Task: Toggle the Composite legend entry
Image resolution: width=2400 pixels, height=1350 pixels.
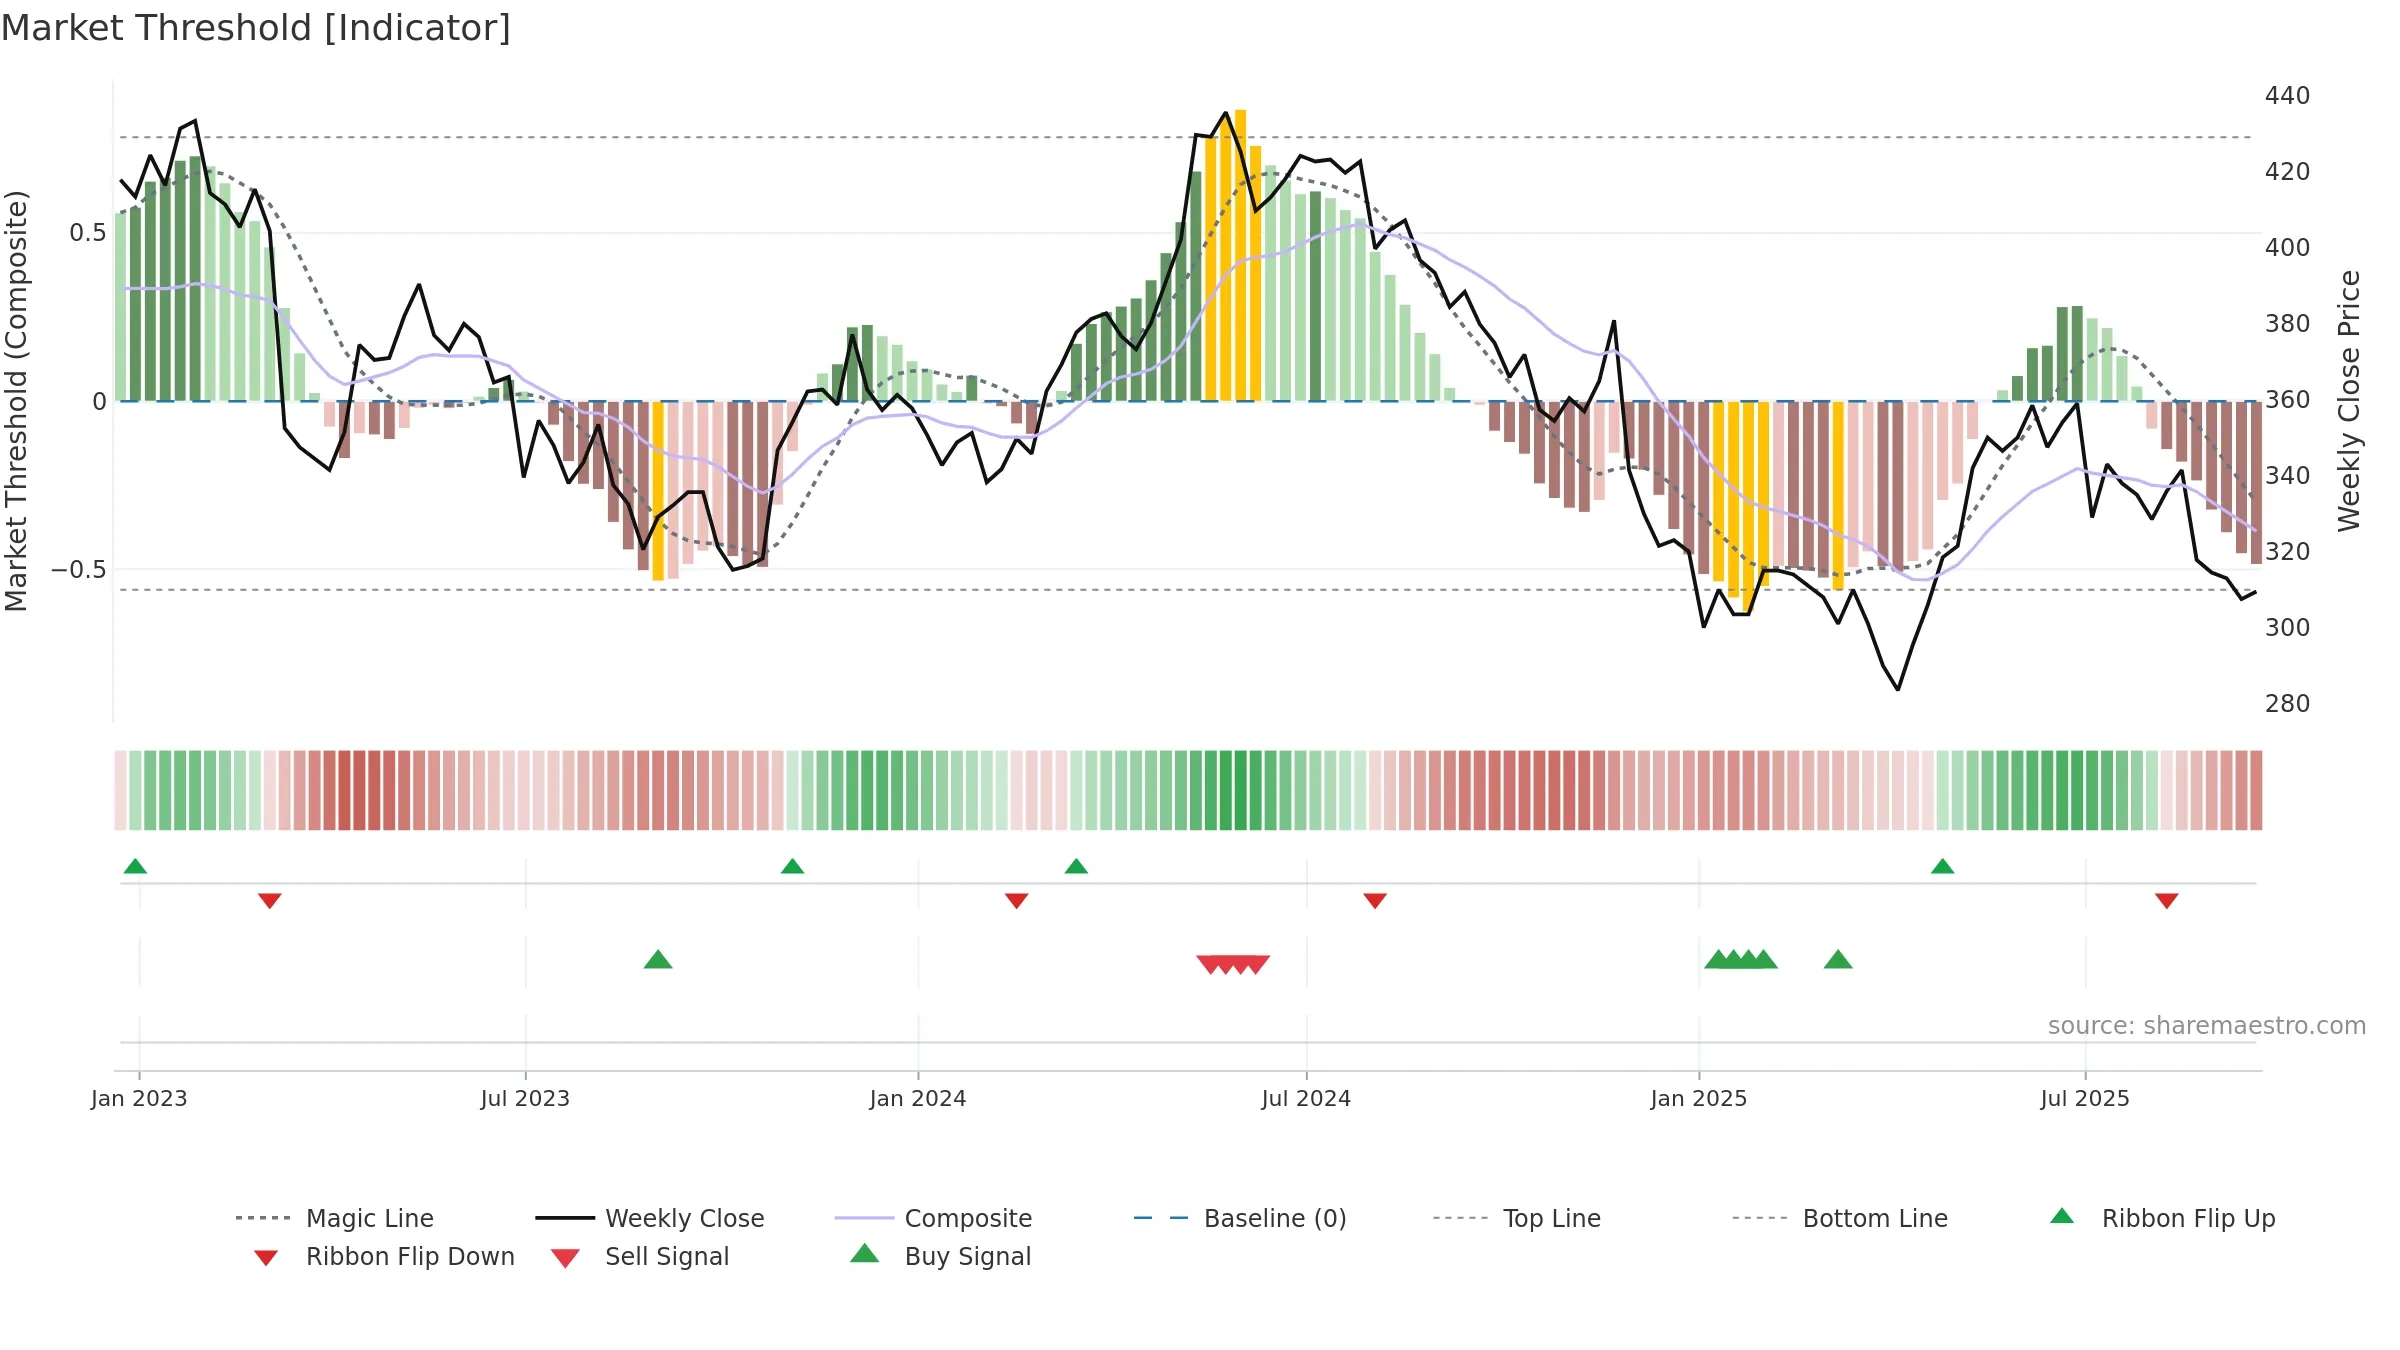Action: pyautogui.click(x=934, y=1218)
